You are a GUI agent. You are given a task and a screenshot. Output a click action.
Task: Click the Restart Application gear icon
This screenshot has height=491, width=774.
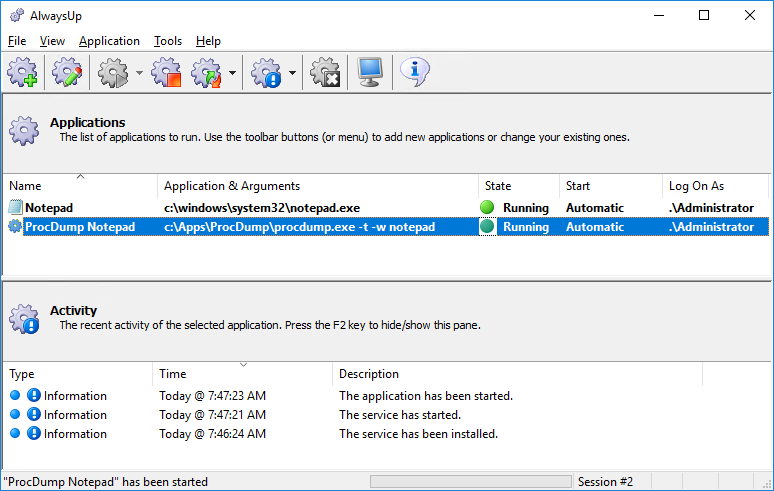207,73
